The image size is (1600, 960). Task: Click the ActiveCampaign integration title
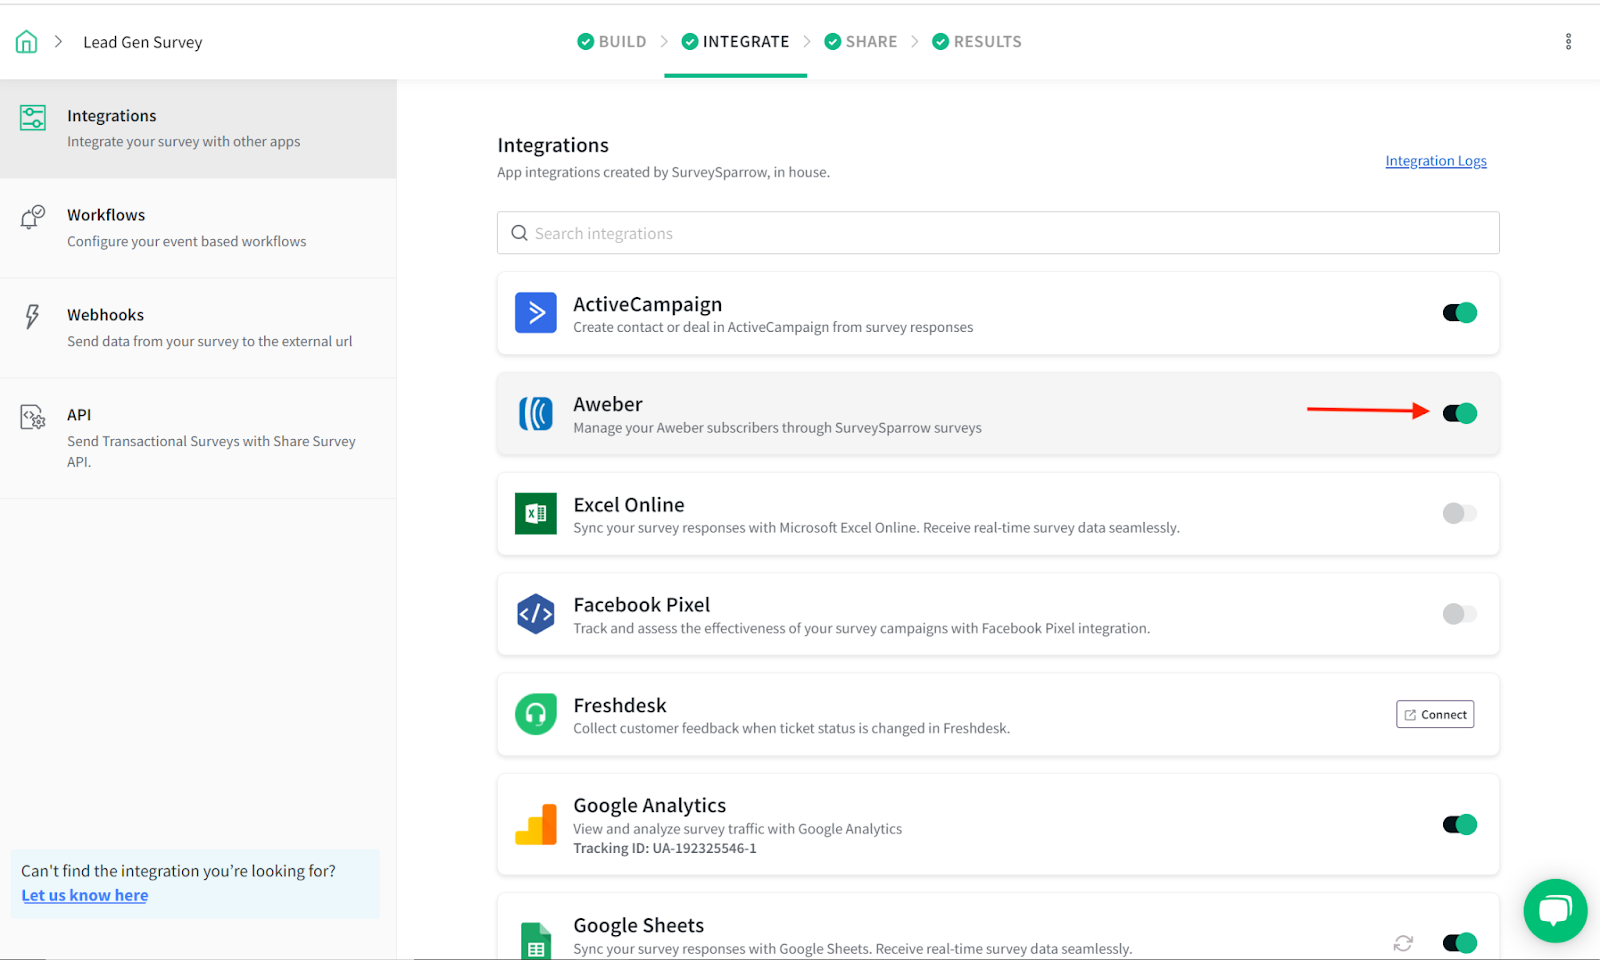pyautogui.click(x=648, y=304)
